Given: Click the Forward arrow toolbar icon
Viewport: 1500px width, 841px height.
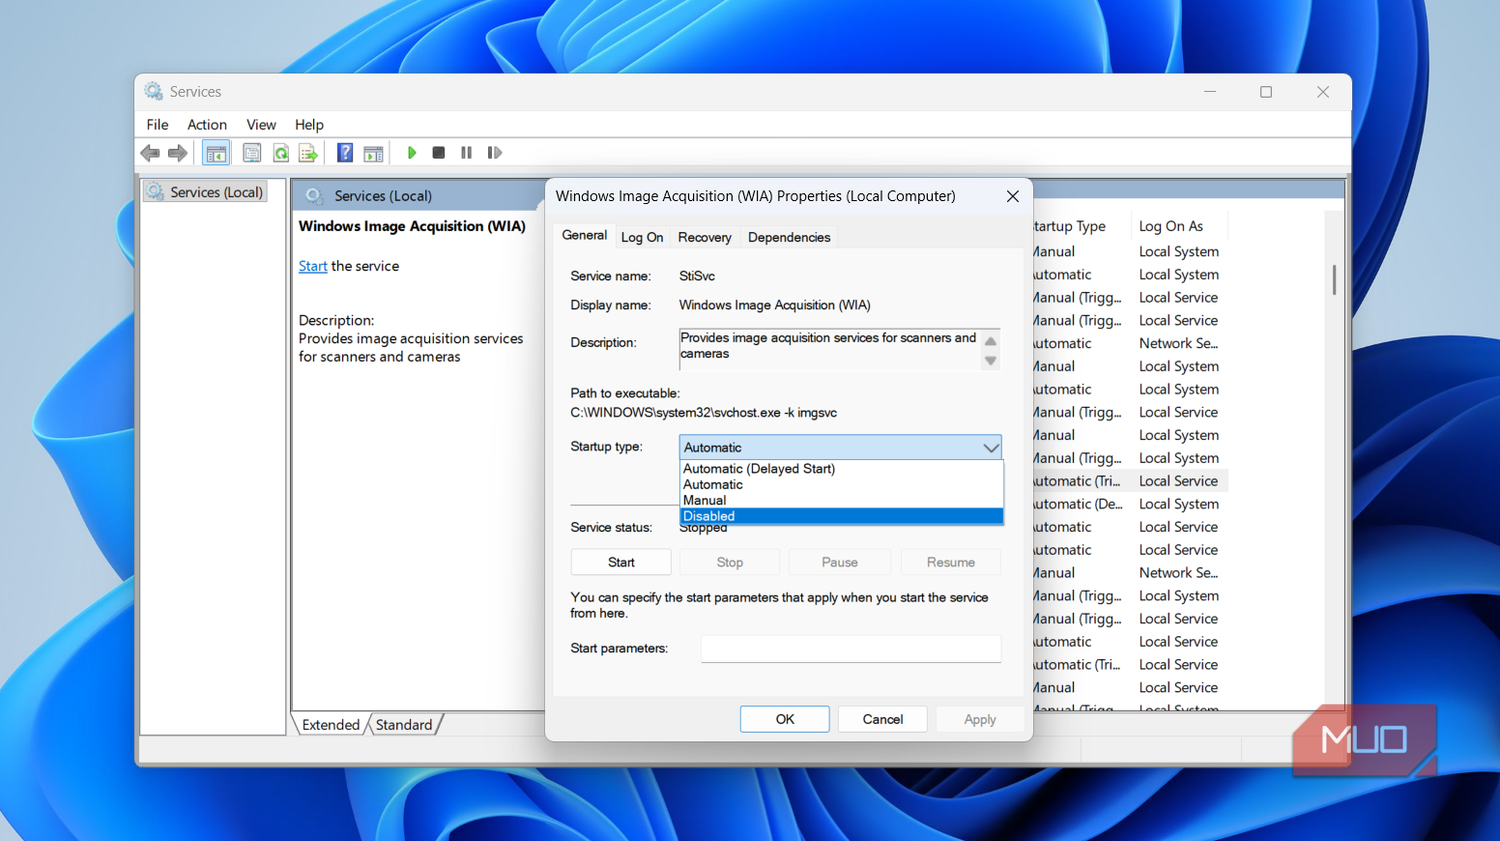Looking at the screenshot, I should click(177, 153).
